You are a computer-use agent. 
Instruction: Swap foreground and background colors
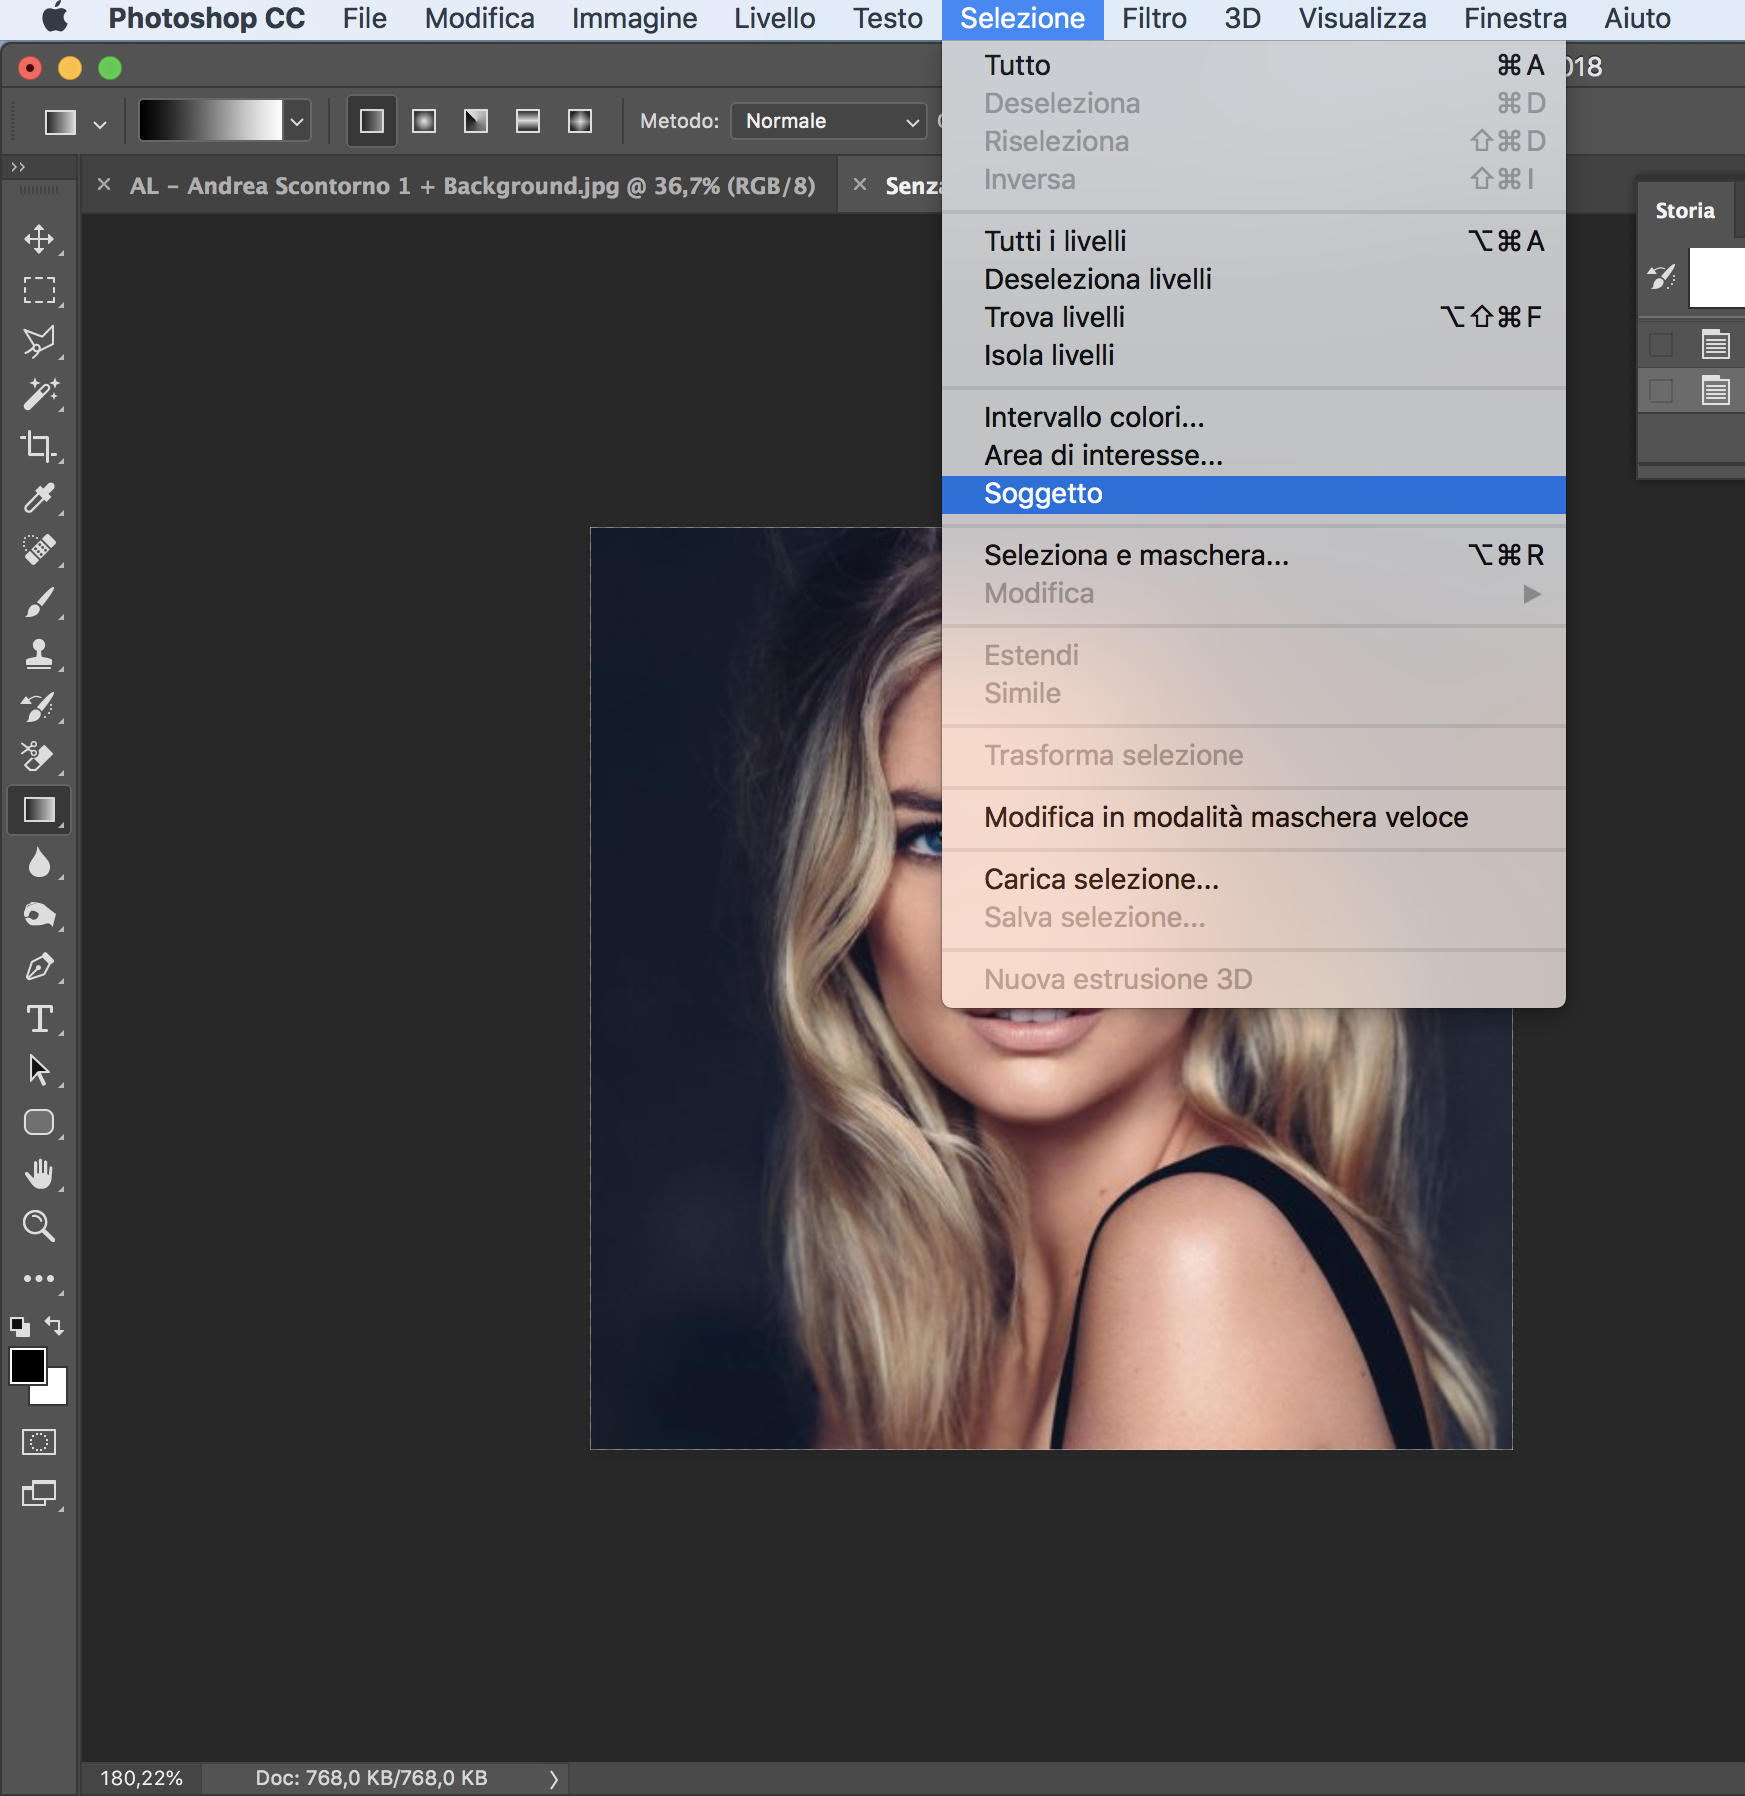point(55,1326)
